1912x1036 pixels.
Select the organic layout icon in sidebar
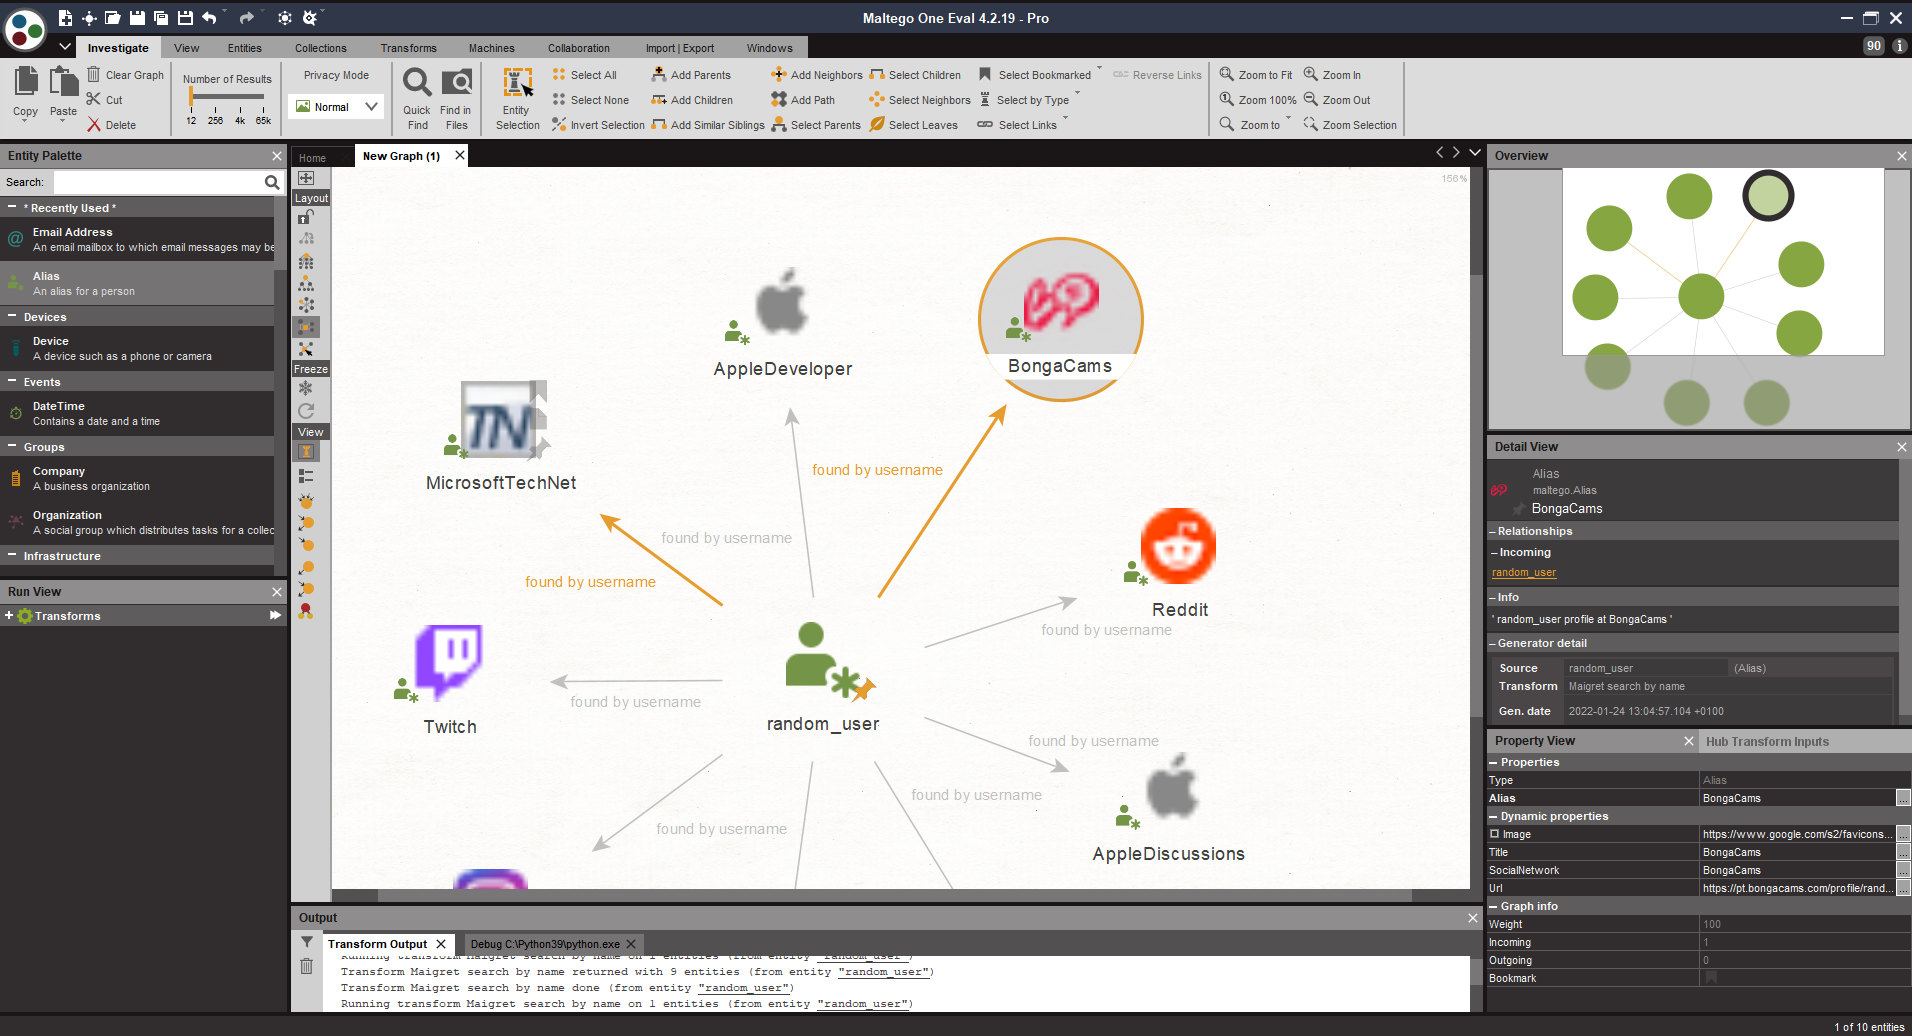[x=306, y=327]
